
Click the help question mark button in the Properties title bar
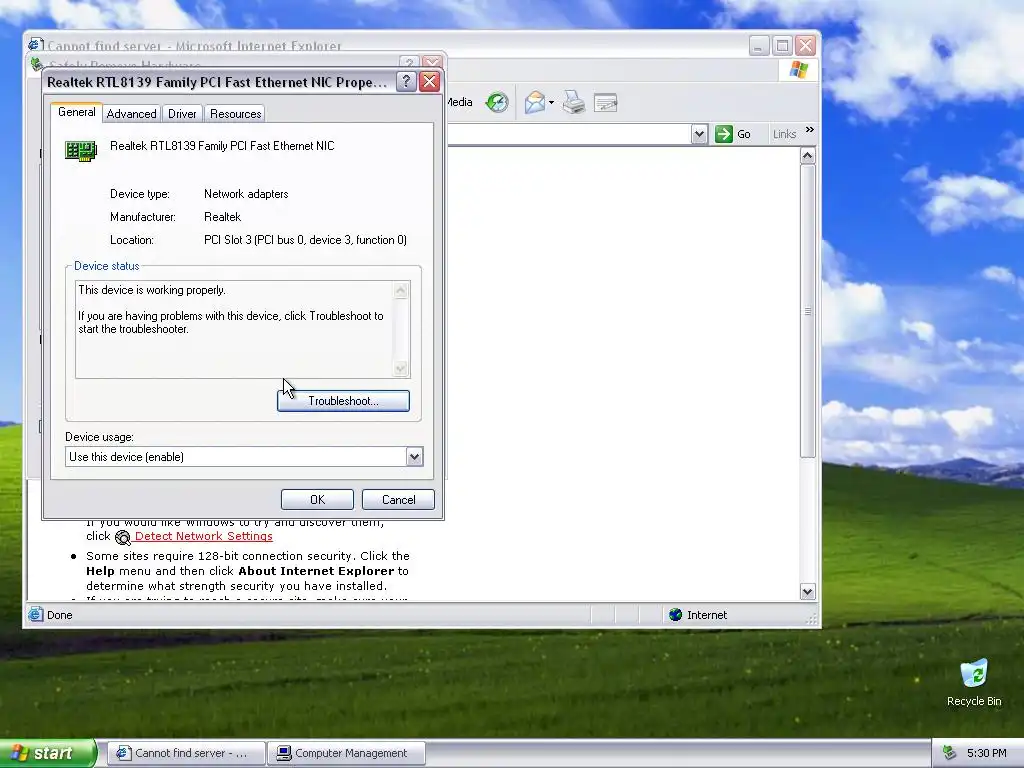point(406,82)
